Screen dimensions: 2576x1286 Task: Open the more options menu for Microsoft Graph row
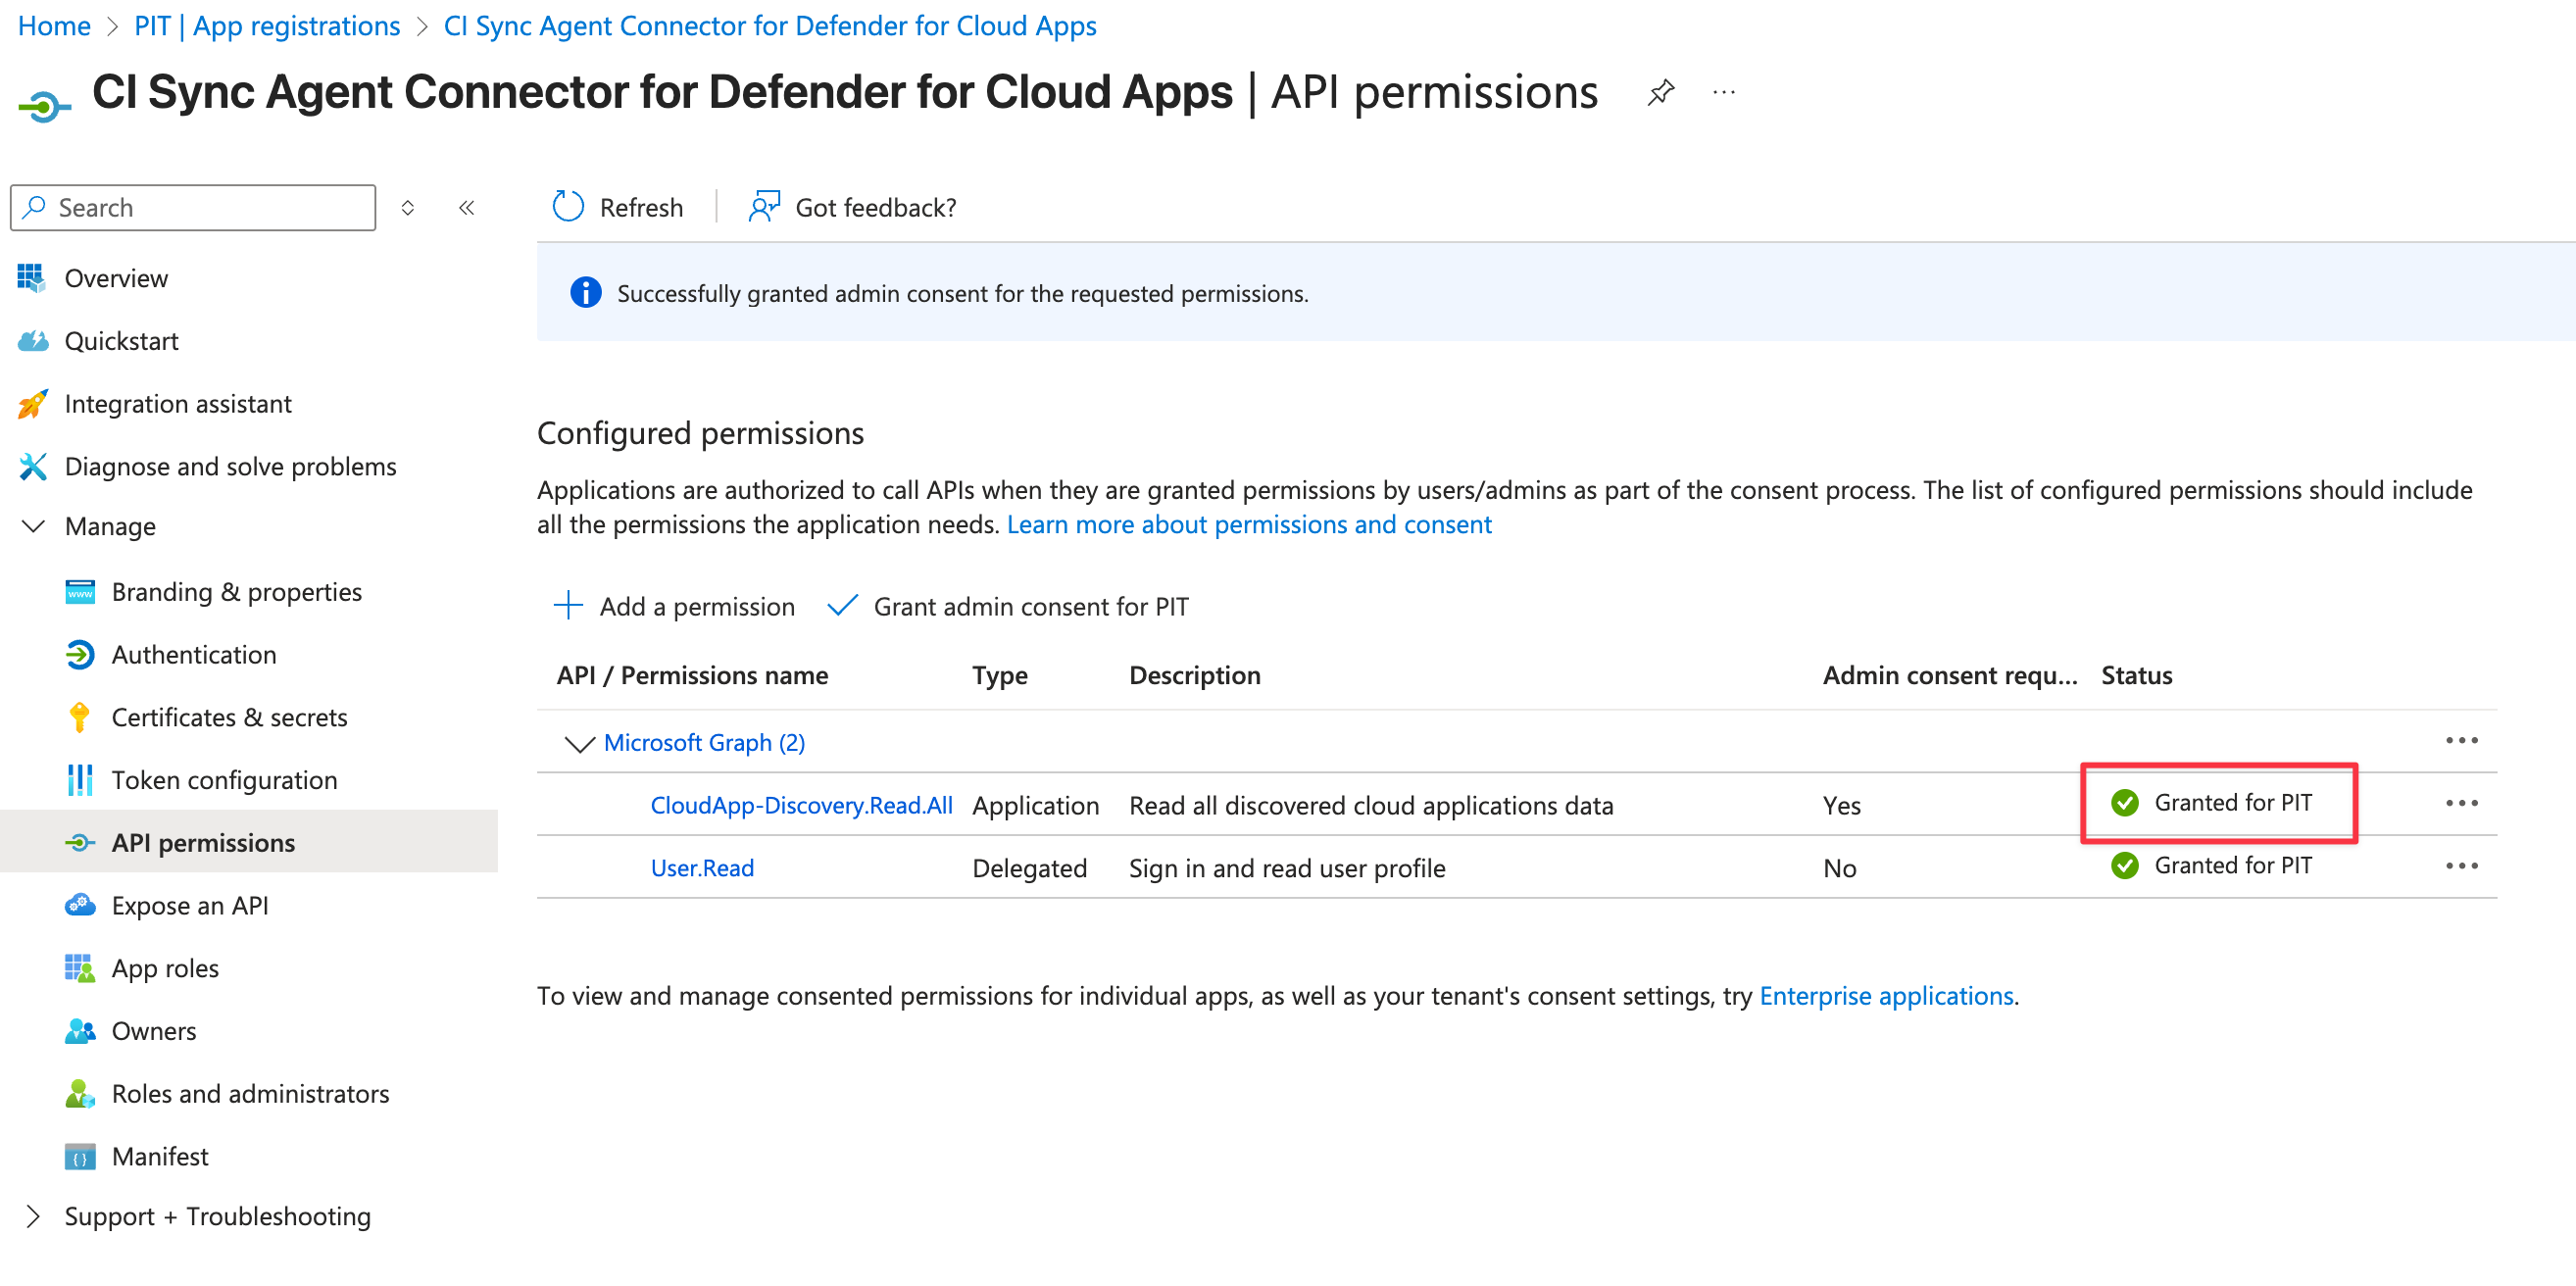2461,740
